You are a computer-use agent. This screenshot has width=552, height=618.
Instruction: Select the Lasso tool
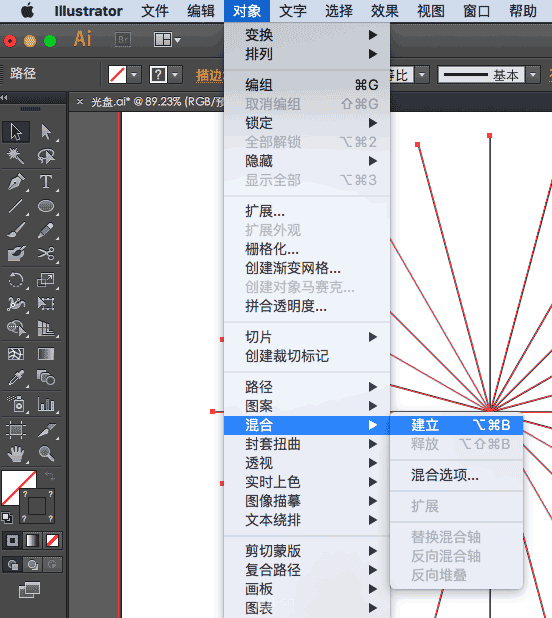tap(46, 156)
